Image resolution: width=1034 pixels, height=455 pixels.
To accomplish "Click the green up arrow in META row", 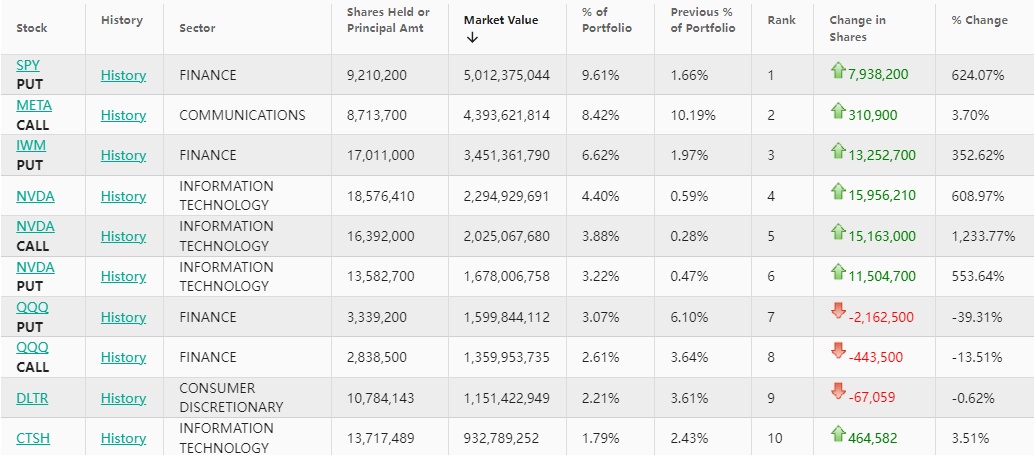I will [838, 111].
